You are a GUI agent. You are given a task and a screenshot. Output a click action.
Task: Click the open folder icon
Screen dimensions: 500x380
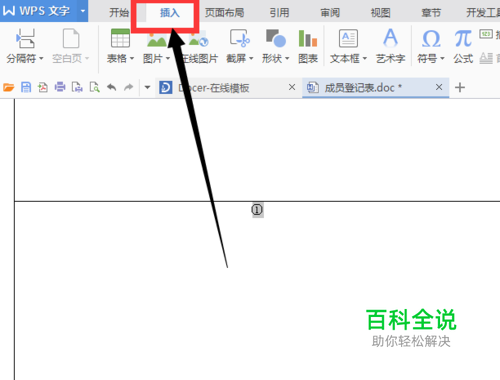click(x=8, y=88)
